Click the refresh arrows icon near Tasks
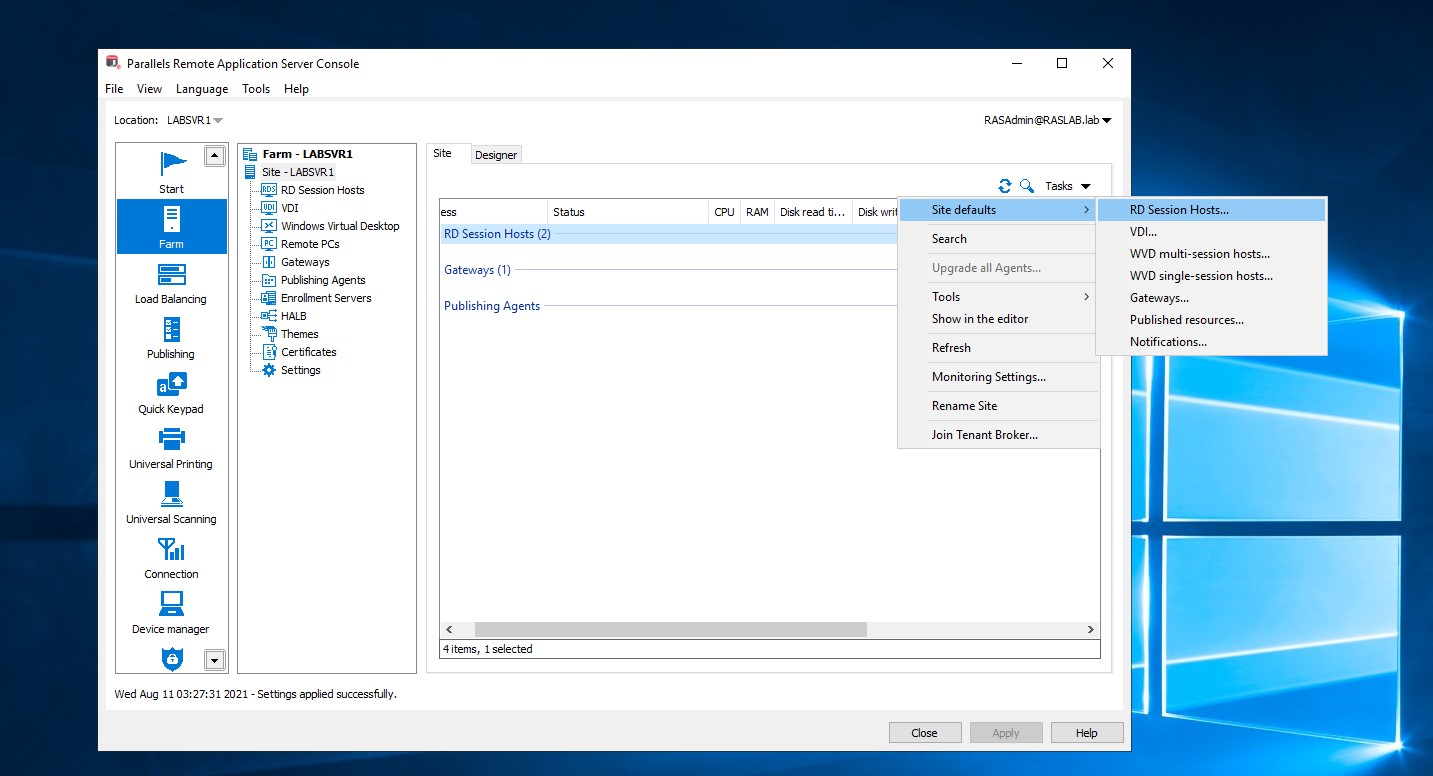Viewport: 1433px width, 776px height. tap(1005, 186)
